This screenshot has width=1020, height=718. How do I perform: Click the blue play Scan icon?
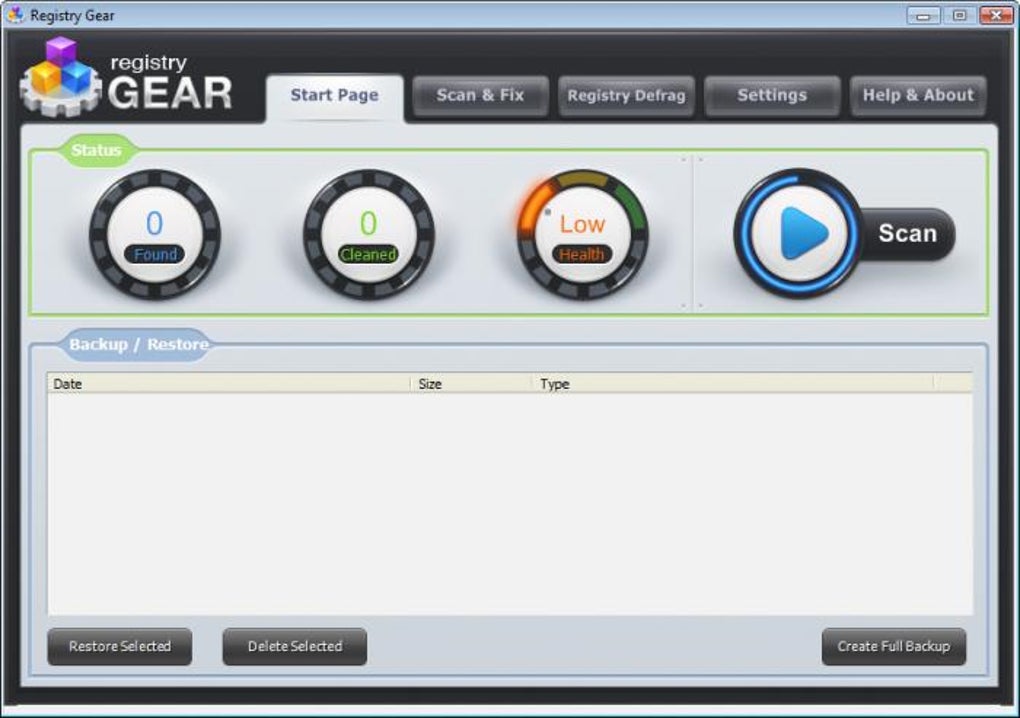tap(799, 233)
